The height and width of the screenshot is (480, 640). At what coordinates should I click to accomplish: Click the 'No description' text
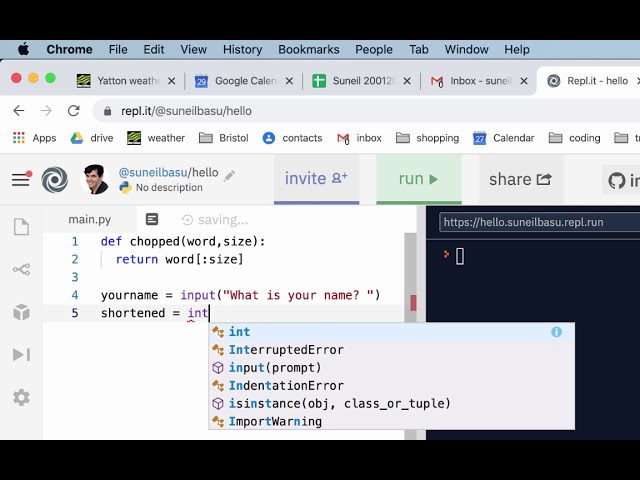tap(169, 187)
